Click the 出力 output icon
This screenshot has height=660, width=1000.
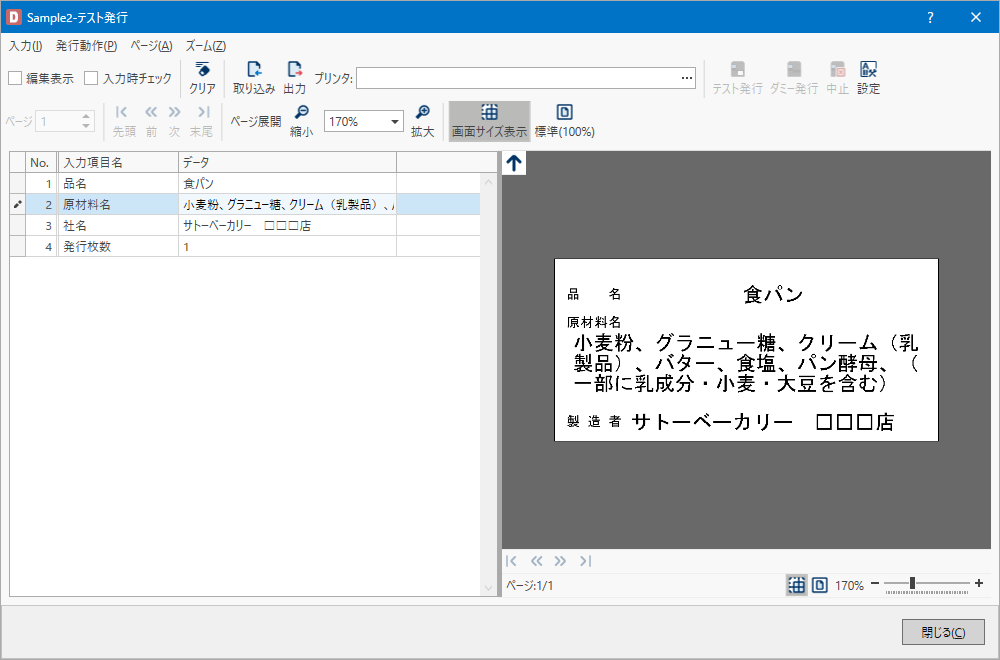pos(295,70)
